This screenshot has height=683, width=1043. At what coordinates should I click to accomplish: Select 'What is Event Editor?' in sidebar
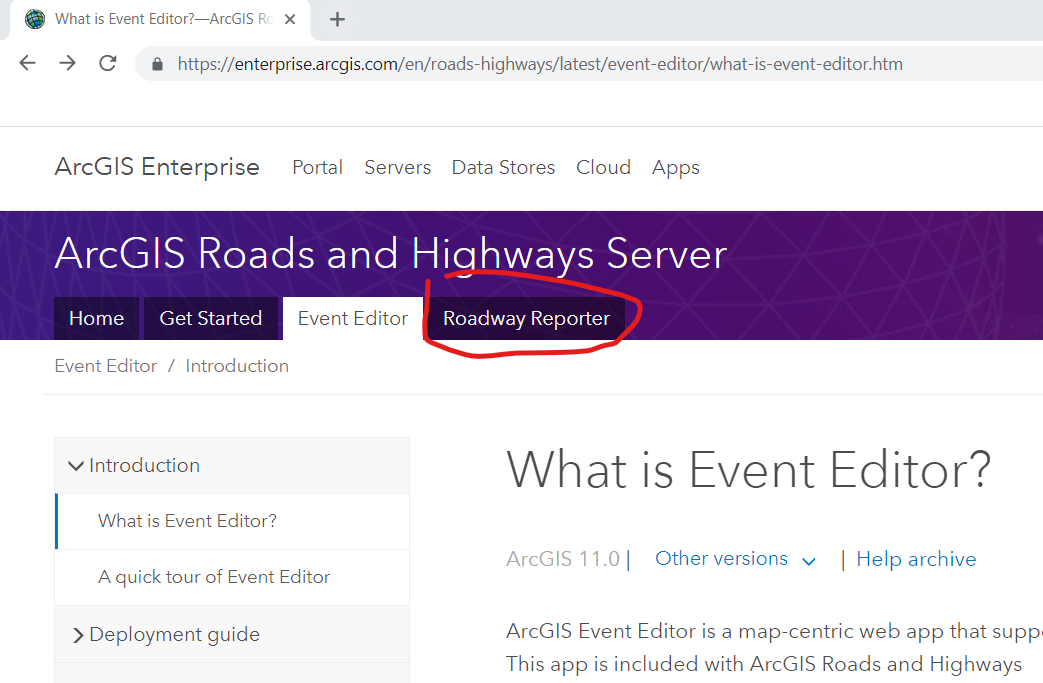point(233,521)
